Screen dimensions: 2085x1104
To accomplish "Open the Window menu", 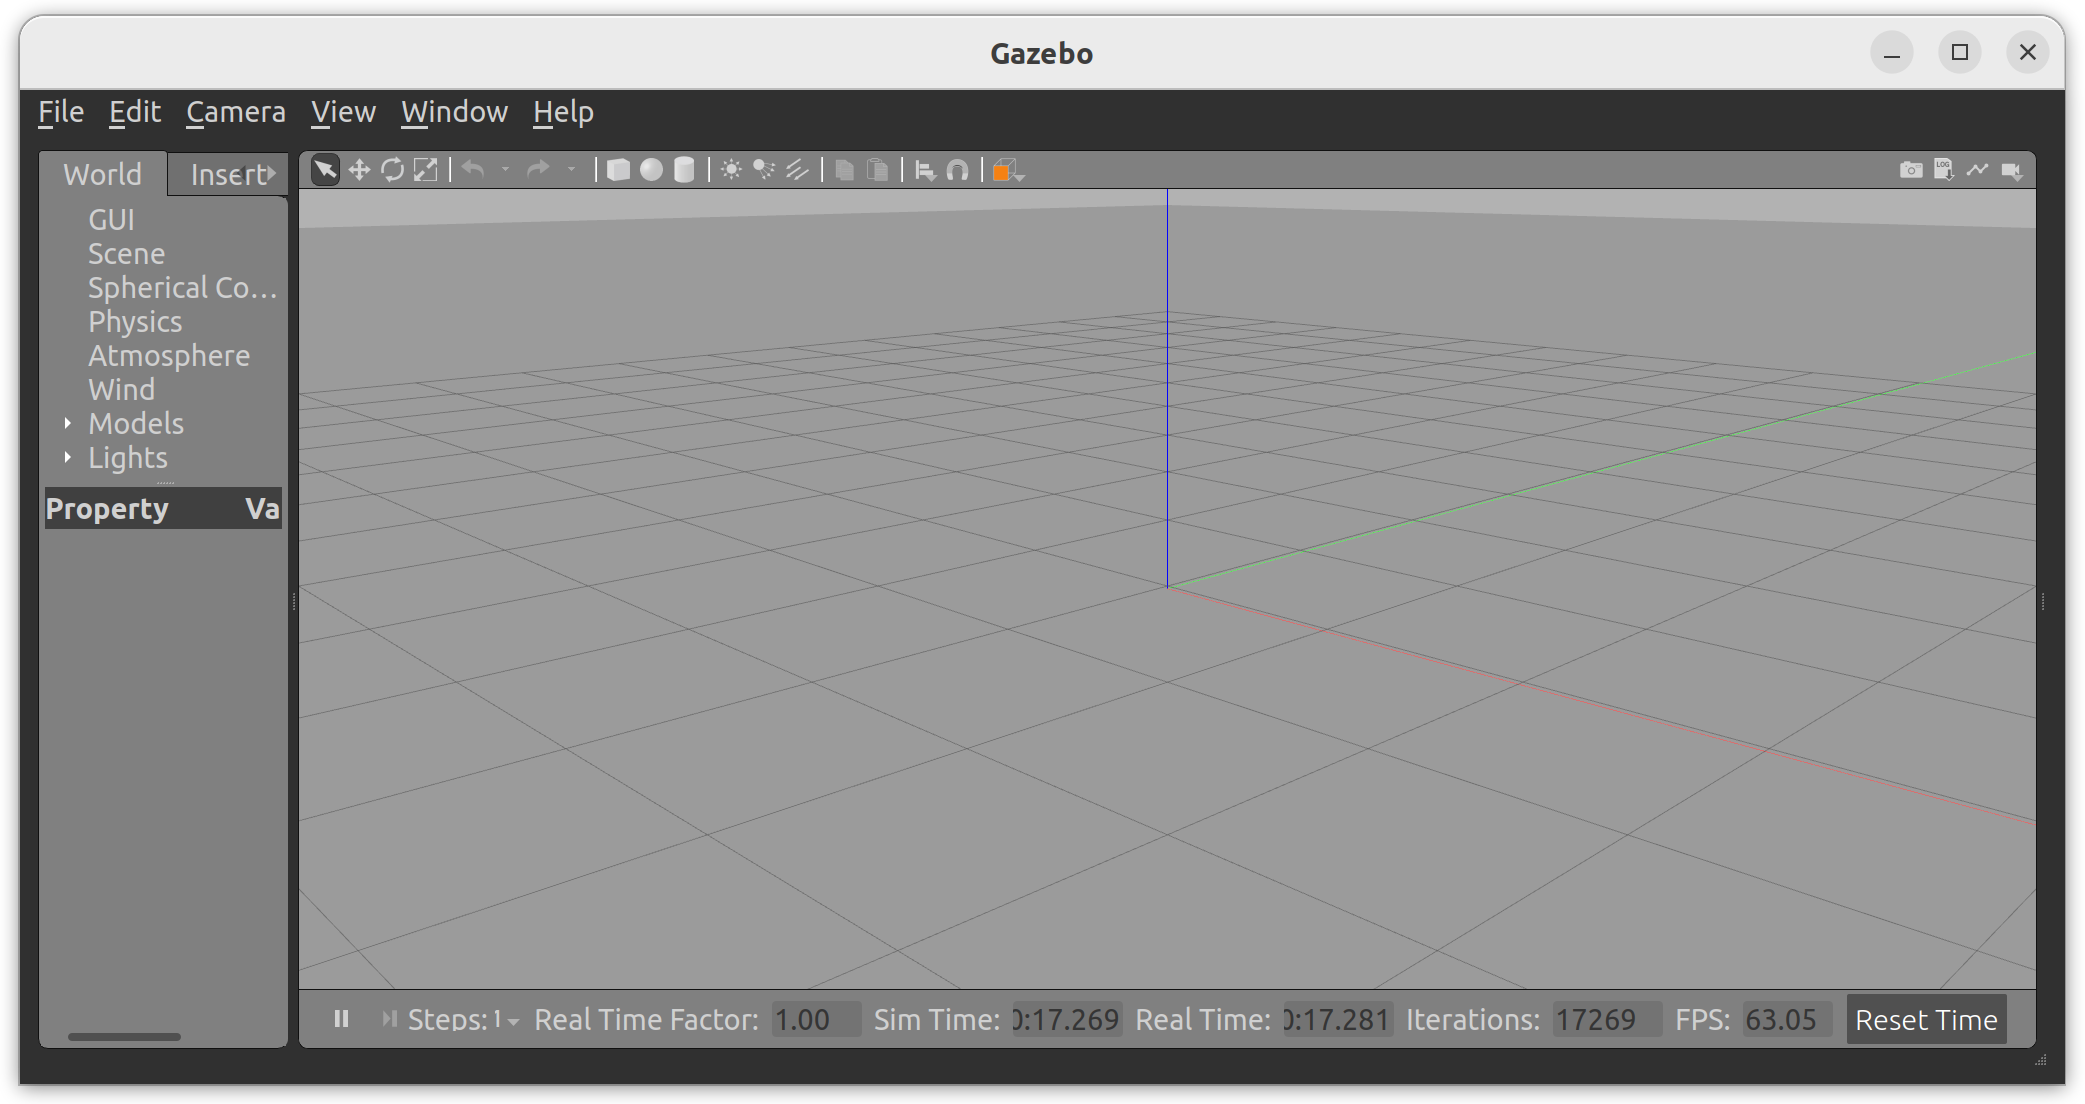I will [x=455, y=112].
